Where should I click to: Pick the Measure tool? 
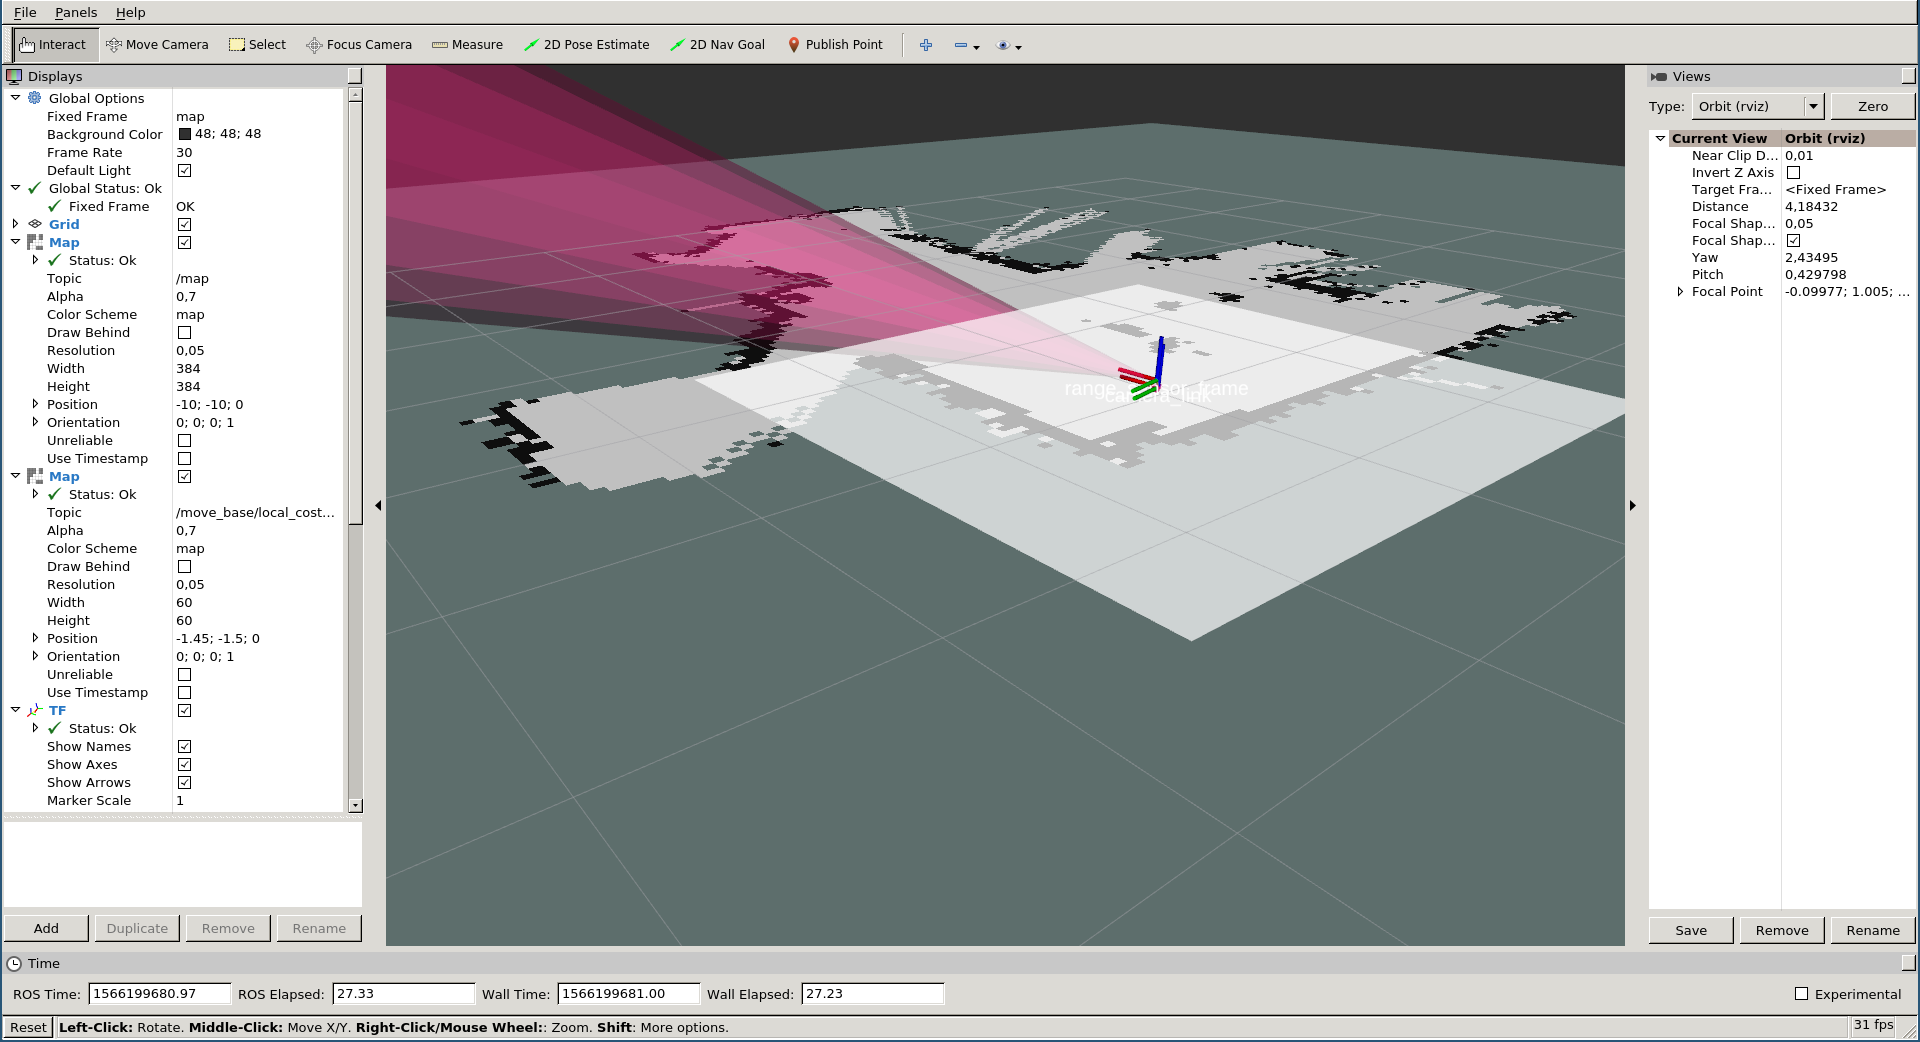coord(467,45)
